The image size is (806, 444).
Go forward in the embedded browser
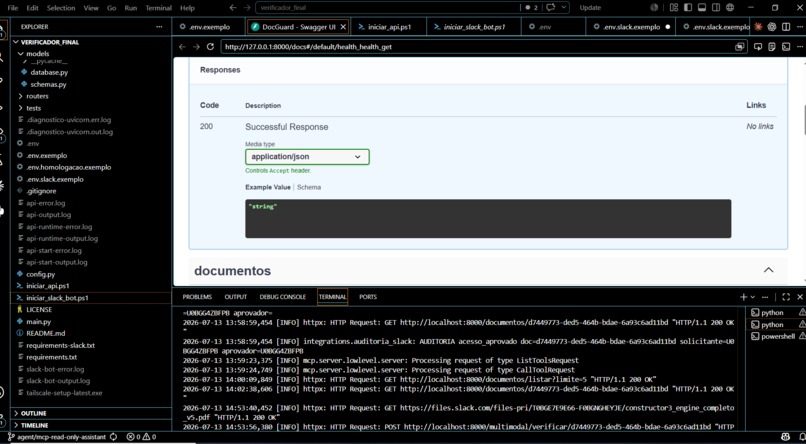click(x=196, y=47)
